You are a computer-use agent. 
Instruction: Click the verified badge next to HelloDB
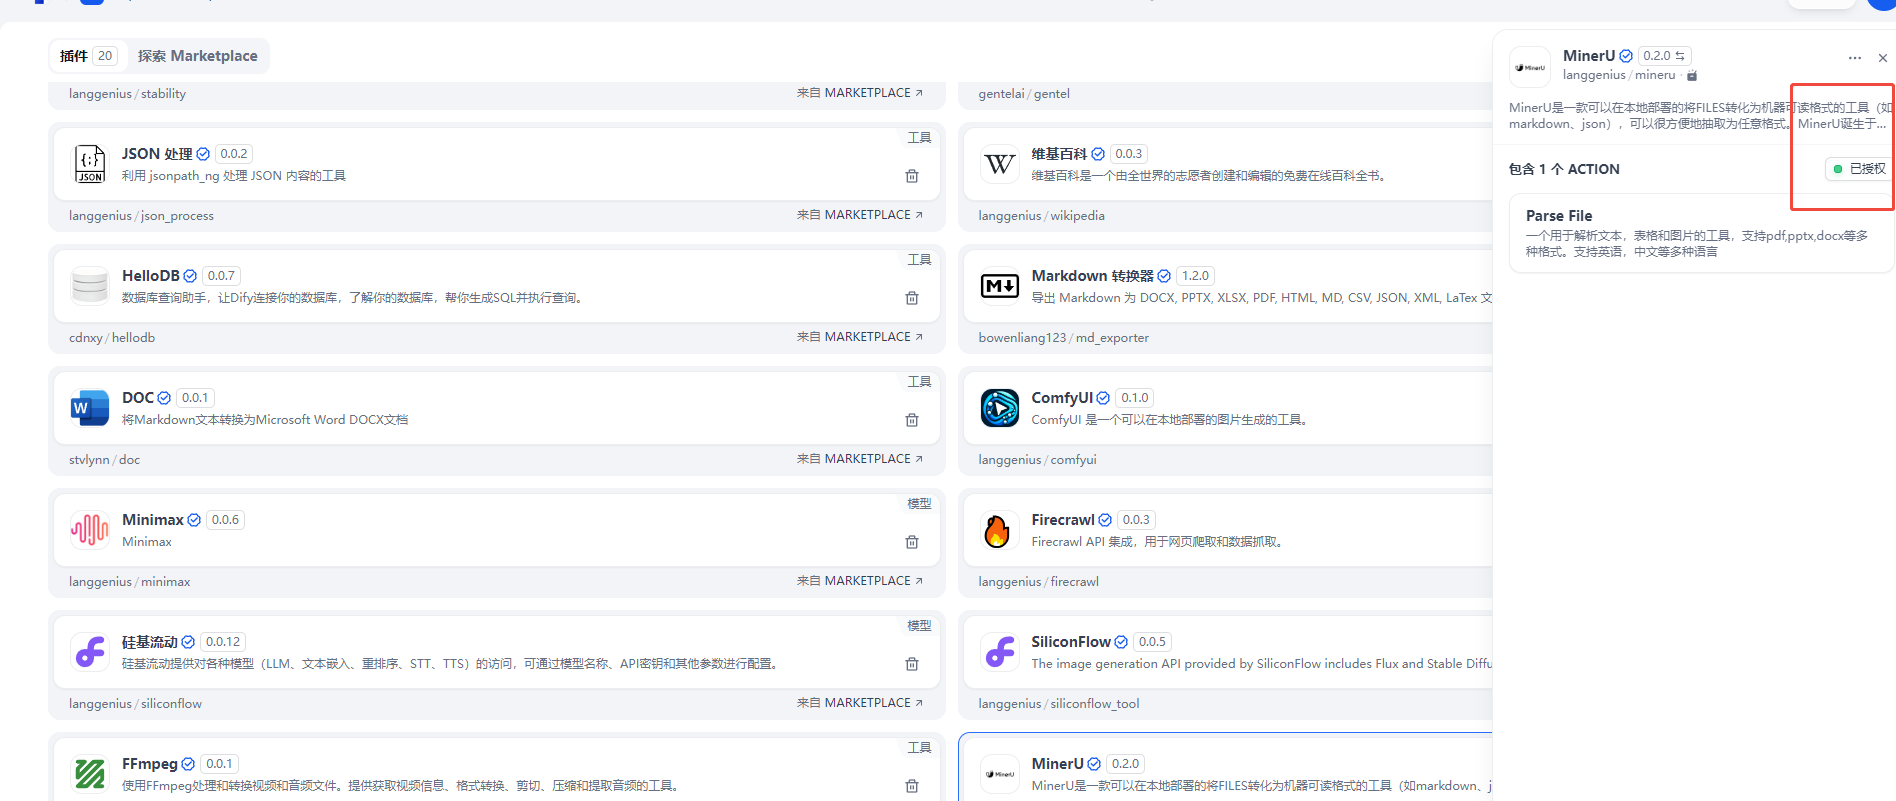[190, 276]
